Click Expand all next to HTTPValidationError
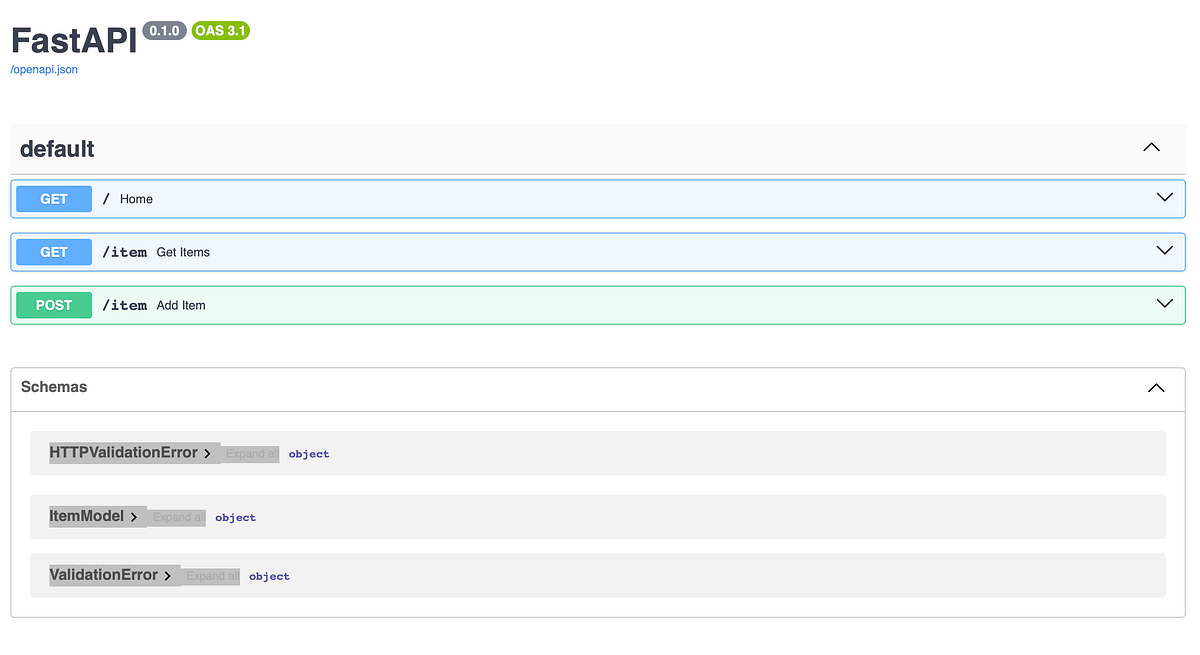The width and height of the screenshot is (1200, 655). point(251,454)
